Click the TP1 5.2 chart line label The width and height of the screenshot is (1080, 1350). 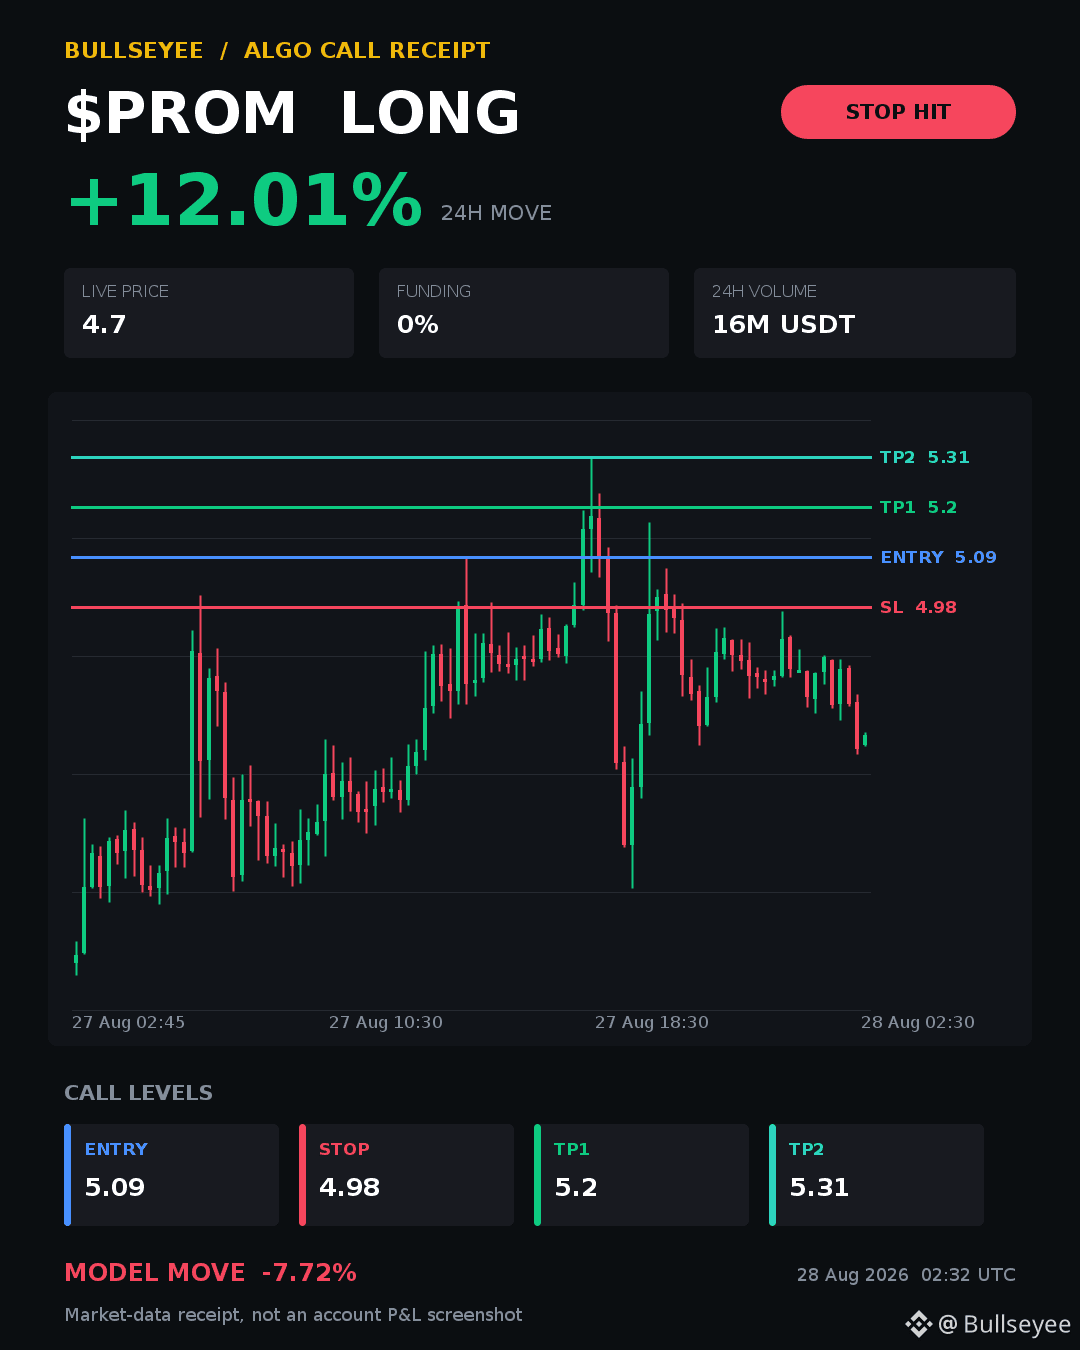pyautogui.click(x=918, y=507)
